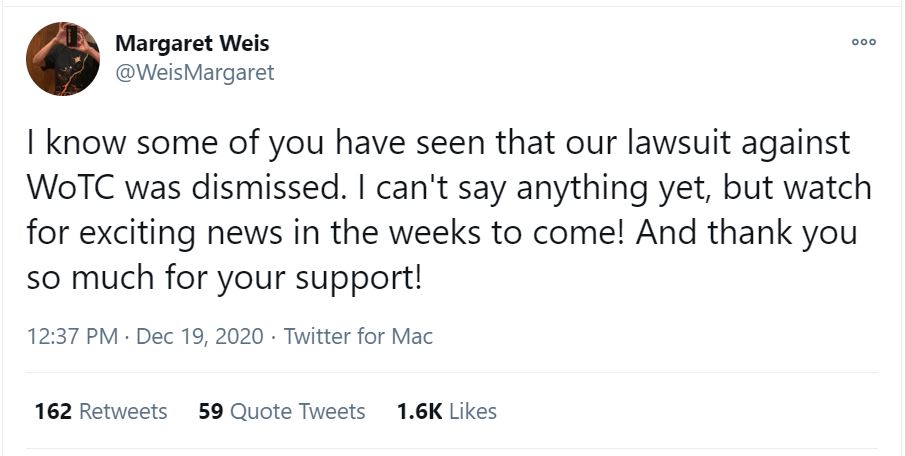Open the Twitter for Mac source link

[x=358, y=336]
